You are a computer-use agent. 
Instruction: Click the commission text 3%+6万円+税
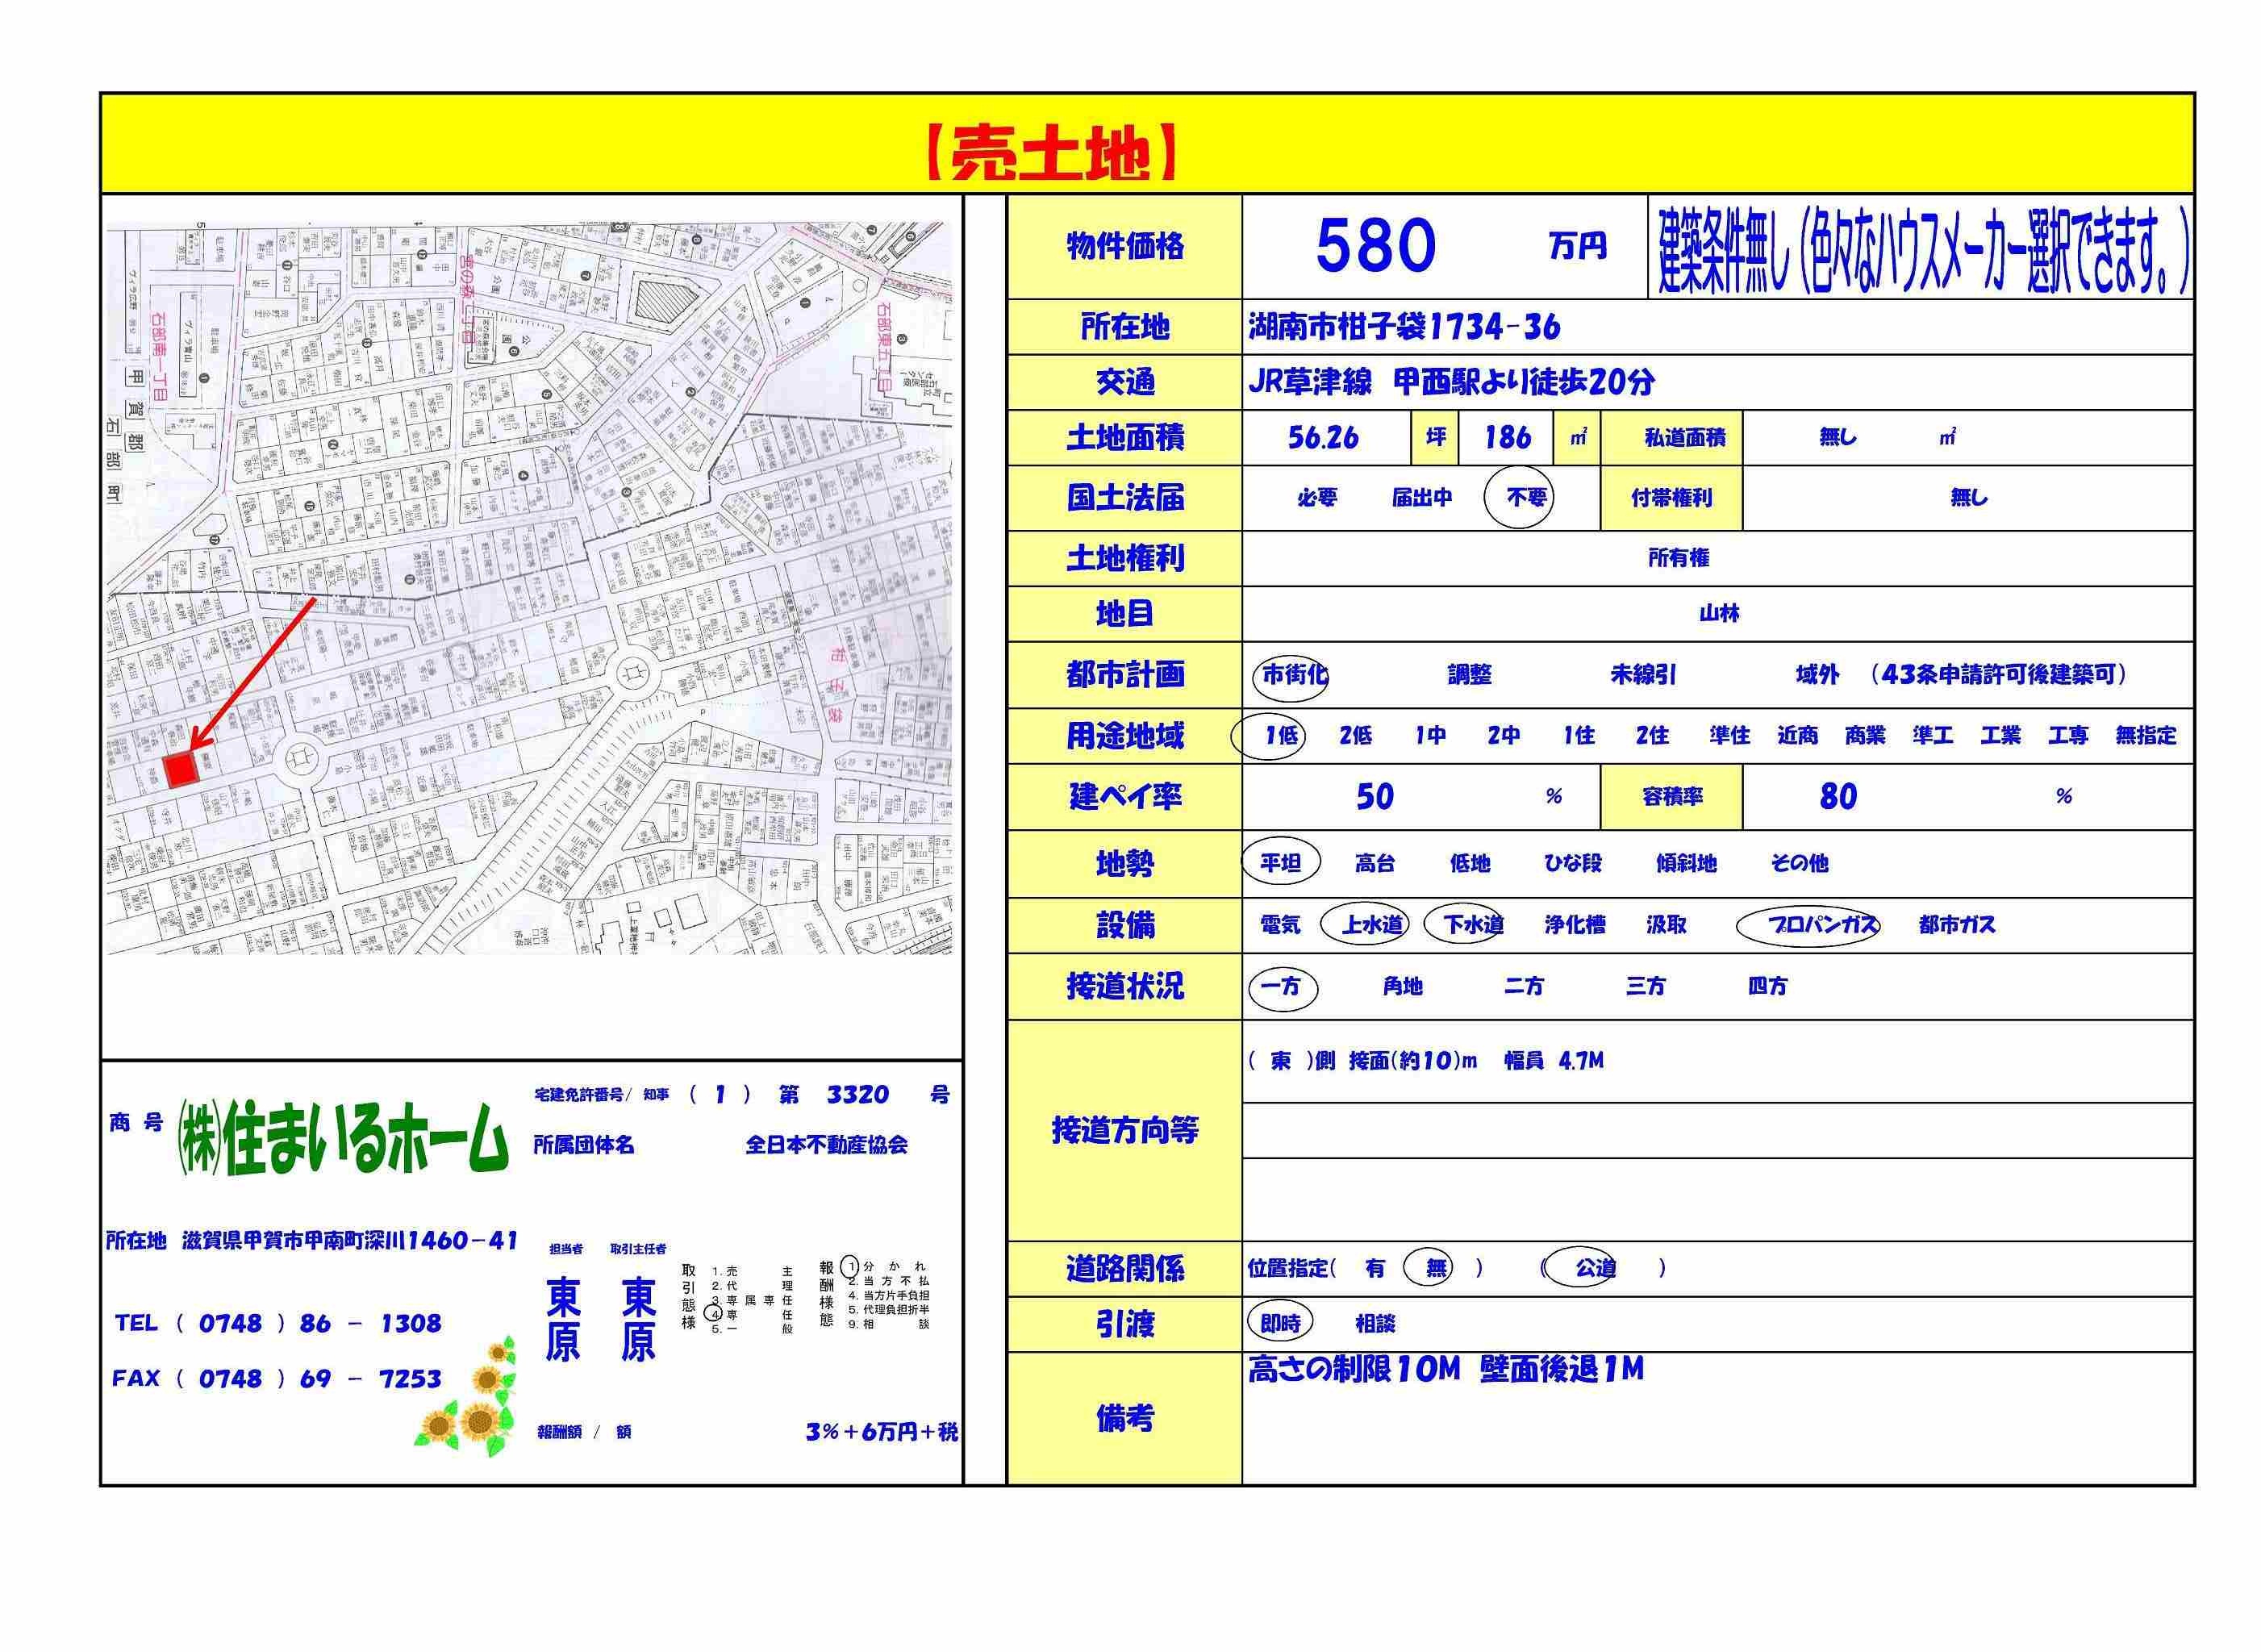881,1432
